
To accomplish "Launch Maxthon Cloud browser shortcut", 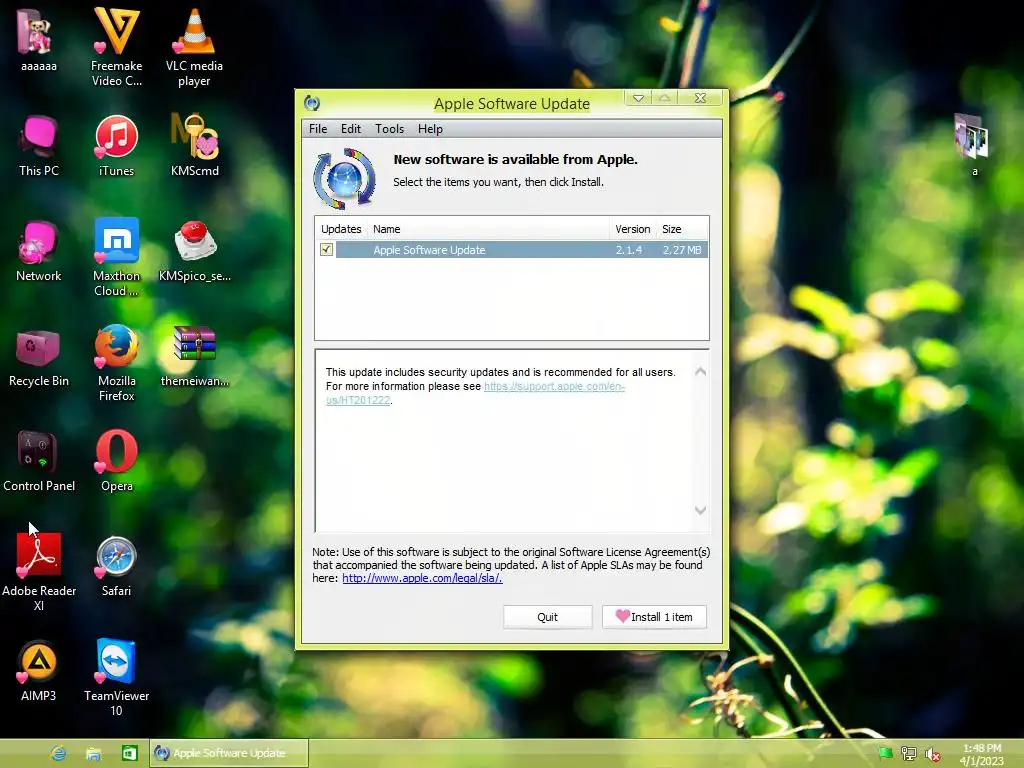I will [116, 257].
